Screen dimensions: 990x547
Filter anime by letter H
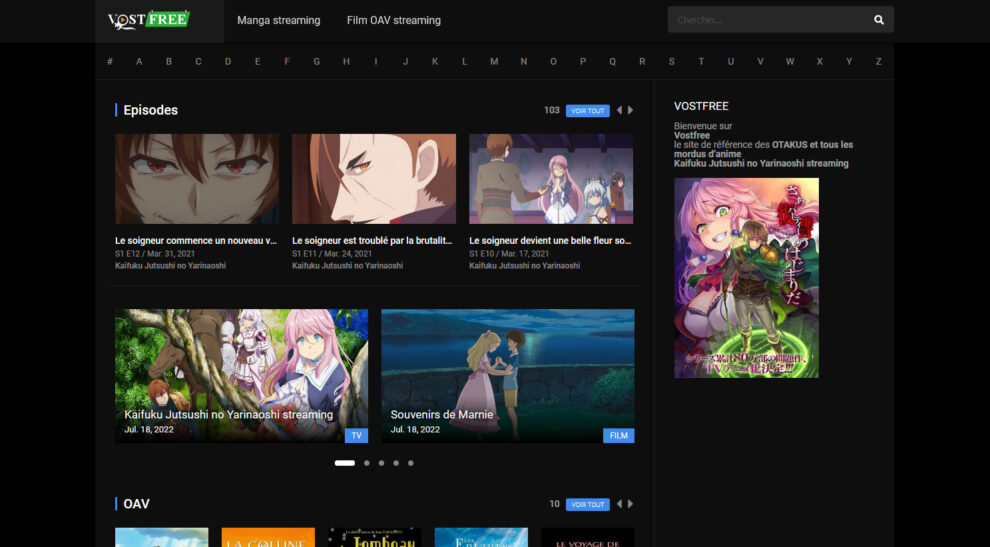[x=346, y=61]
